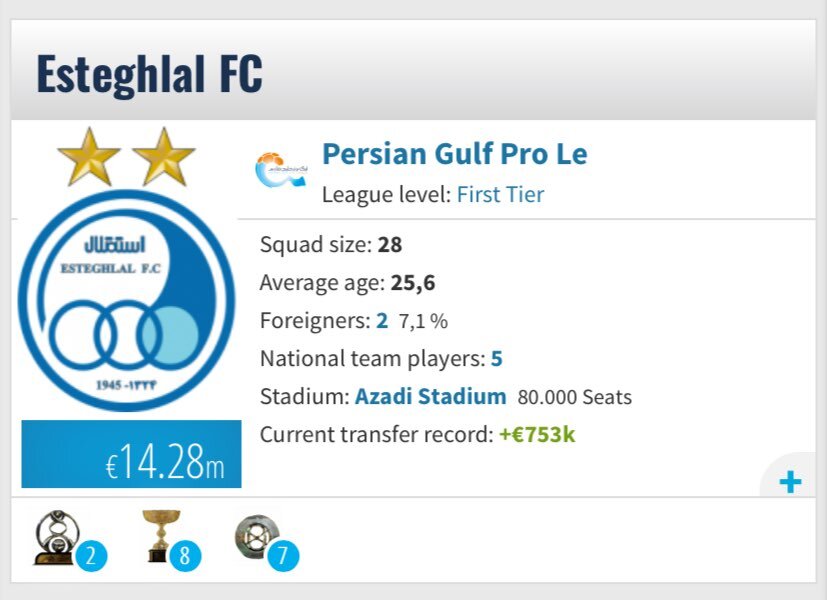Click the right gold star above the crest
The height and width of the screenshot is (600, 827).
[164, 157]
